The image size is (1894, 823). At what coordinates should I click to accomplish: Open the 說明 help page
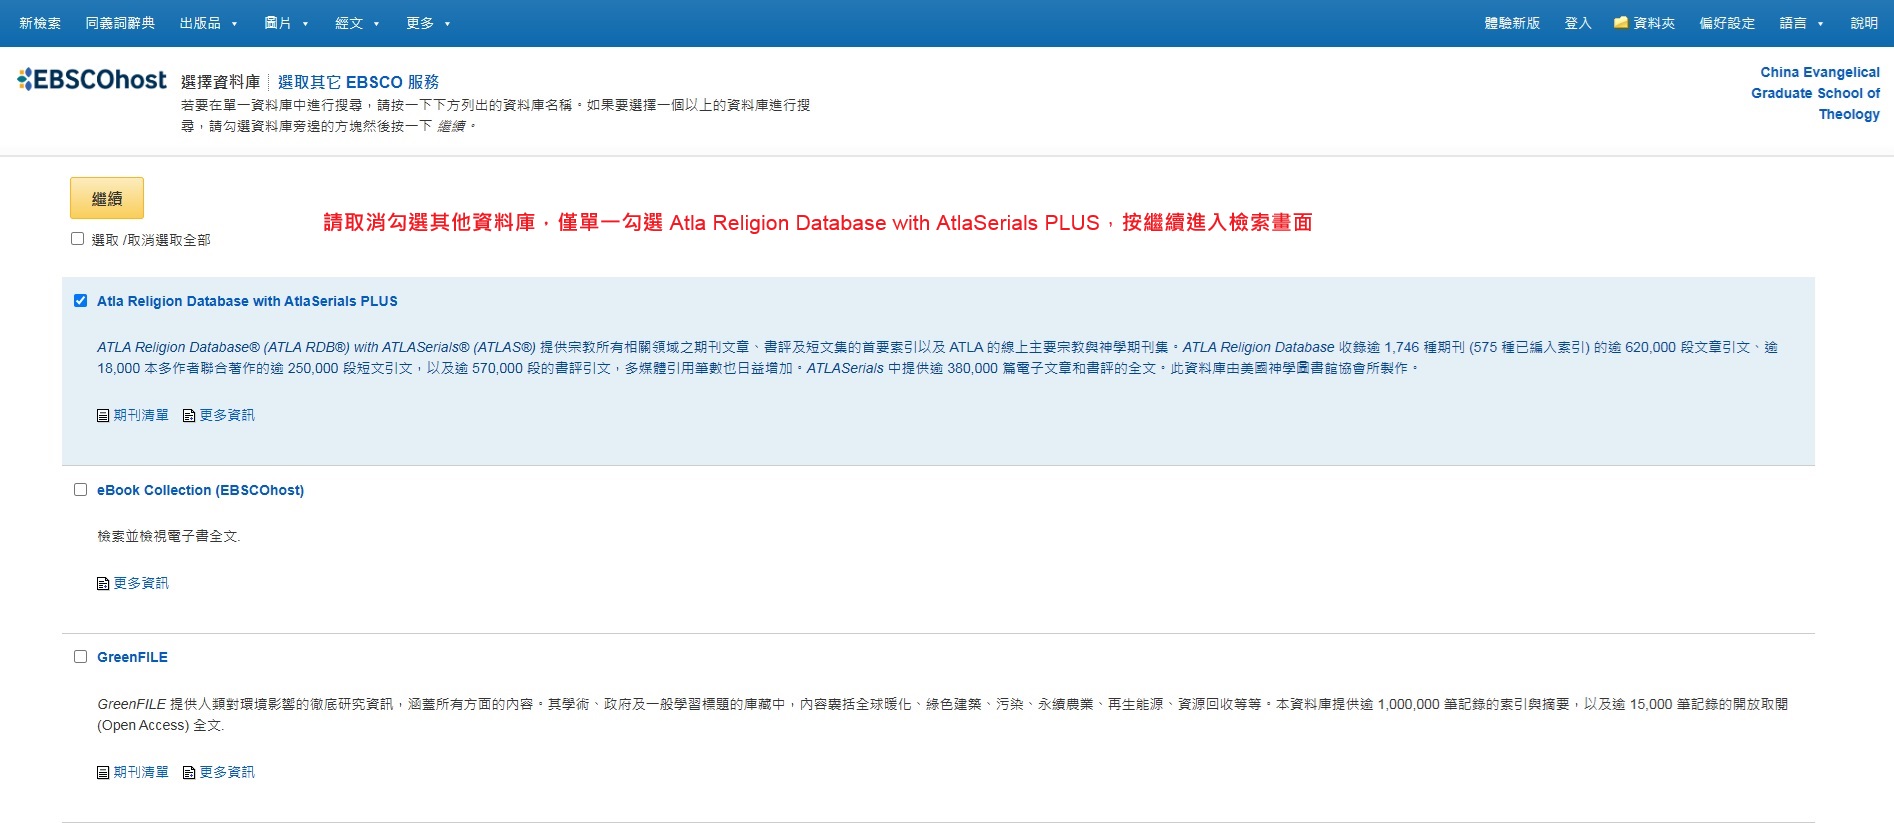tap(1864, 23)
